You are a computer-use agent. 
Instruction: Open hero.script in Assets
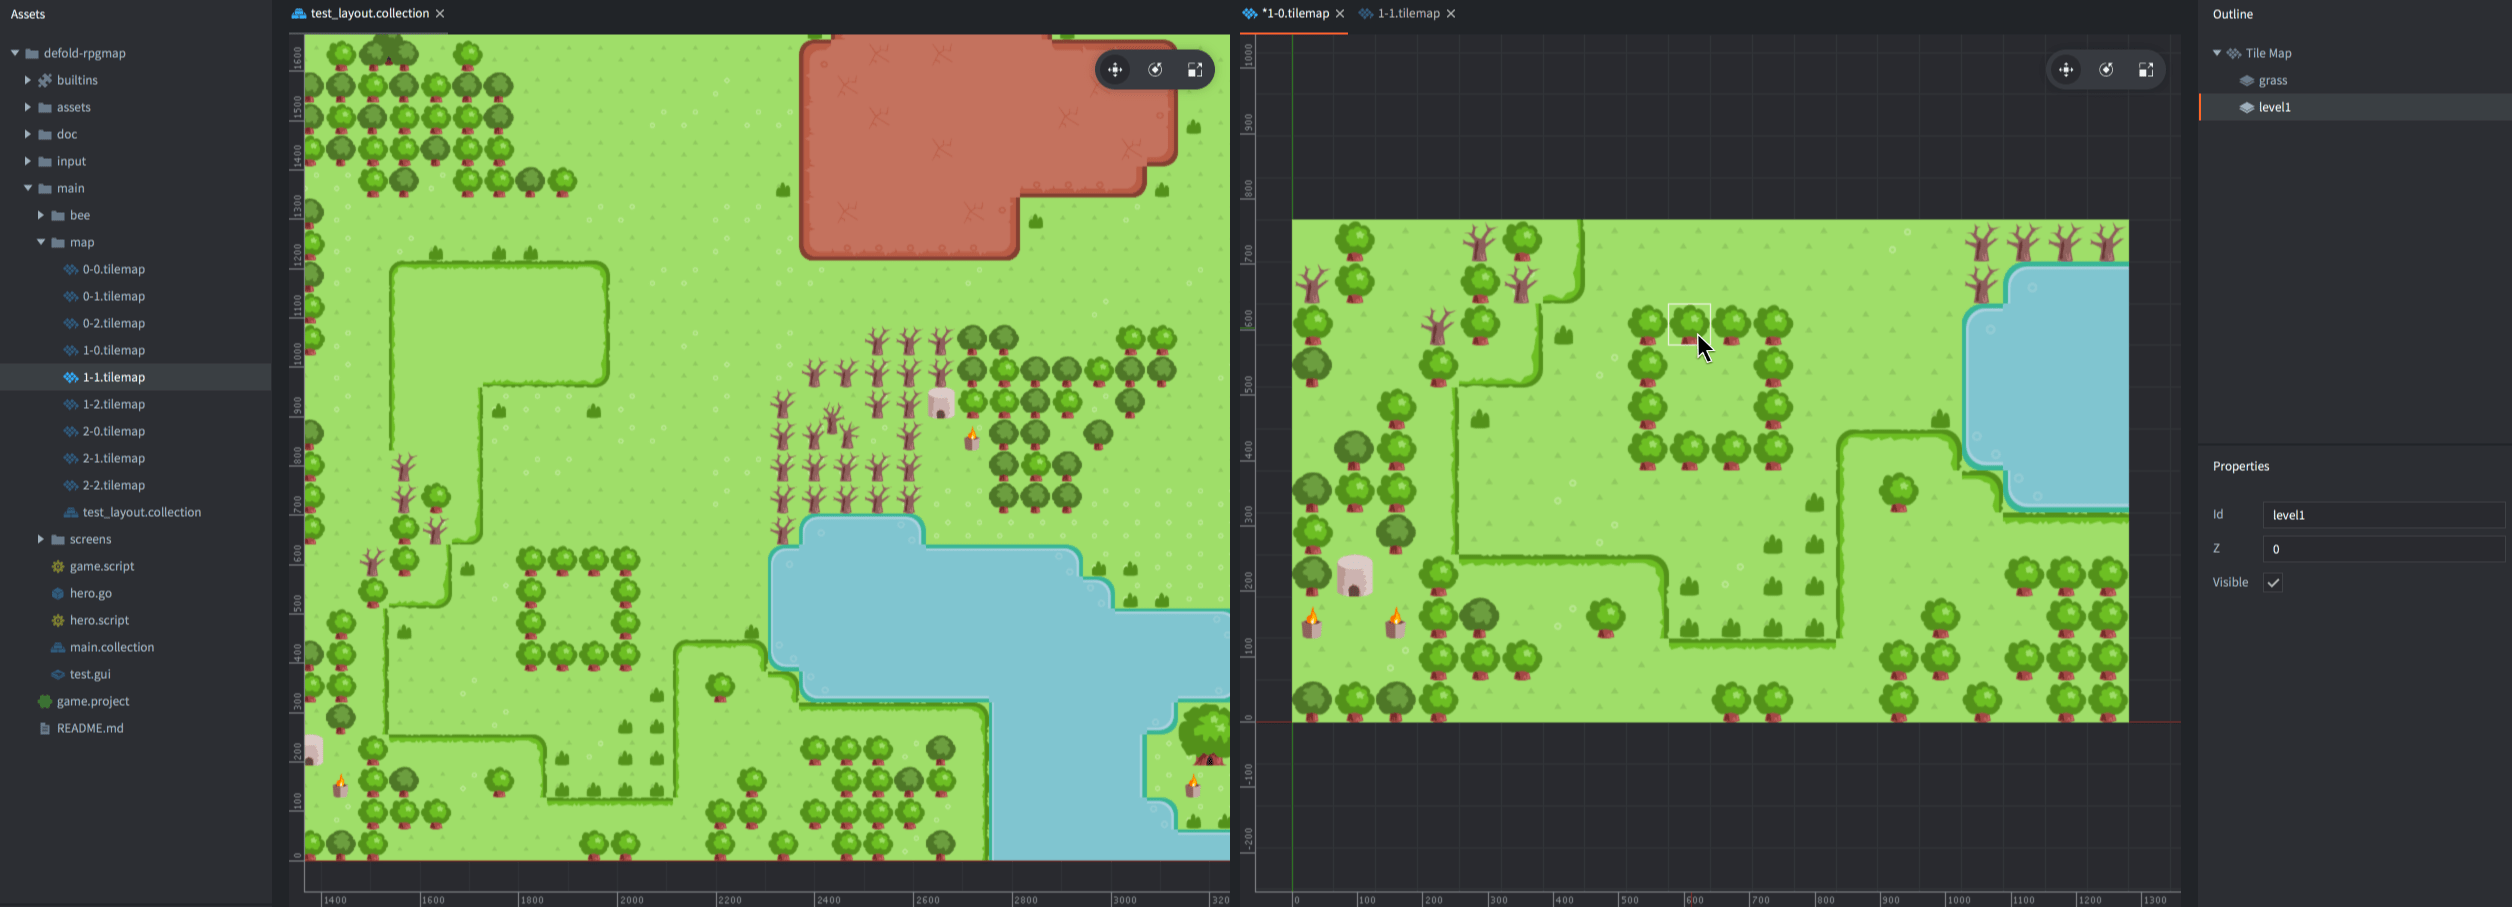point(99,620)
